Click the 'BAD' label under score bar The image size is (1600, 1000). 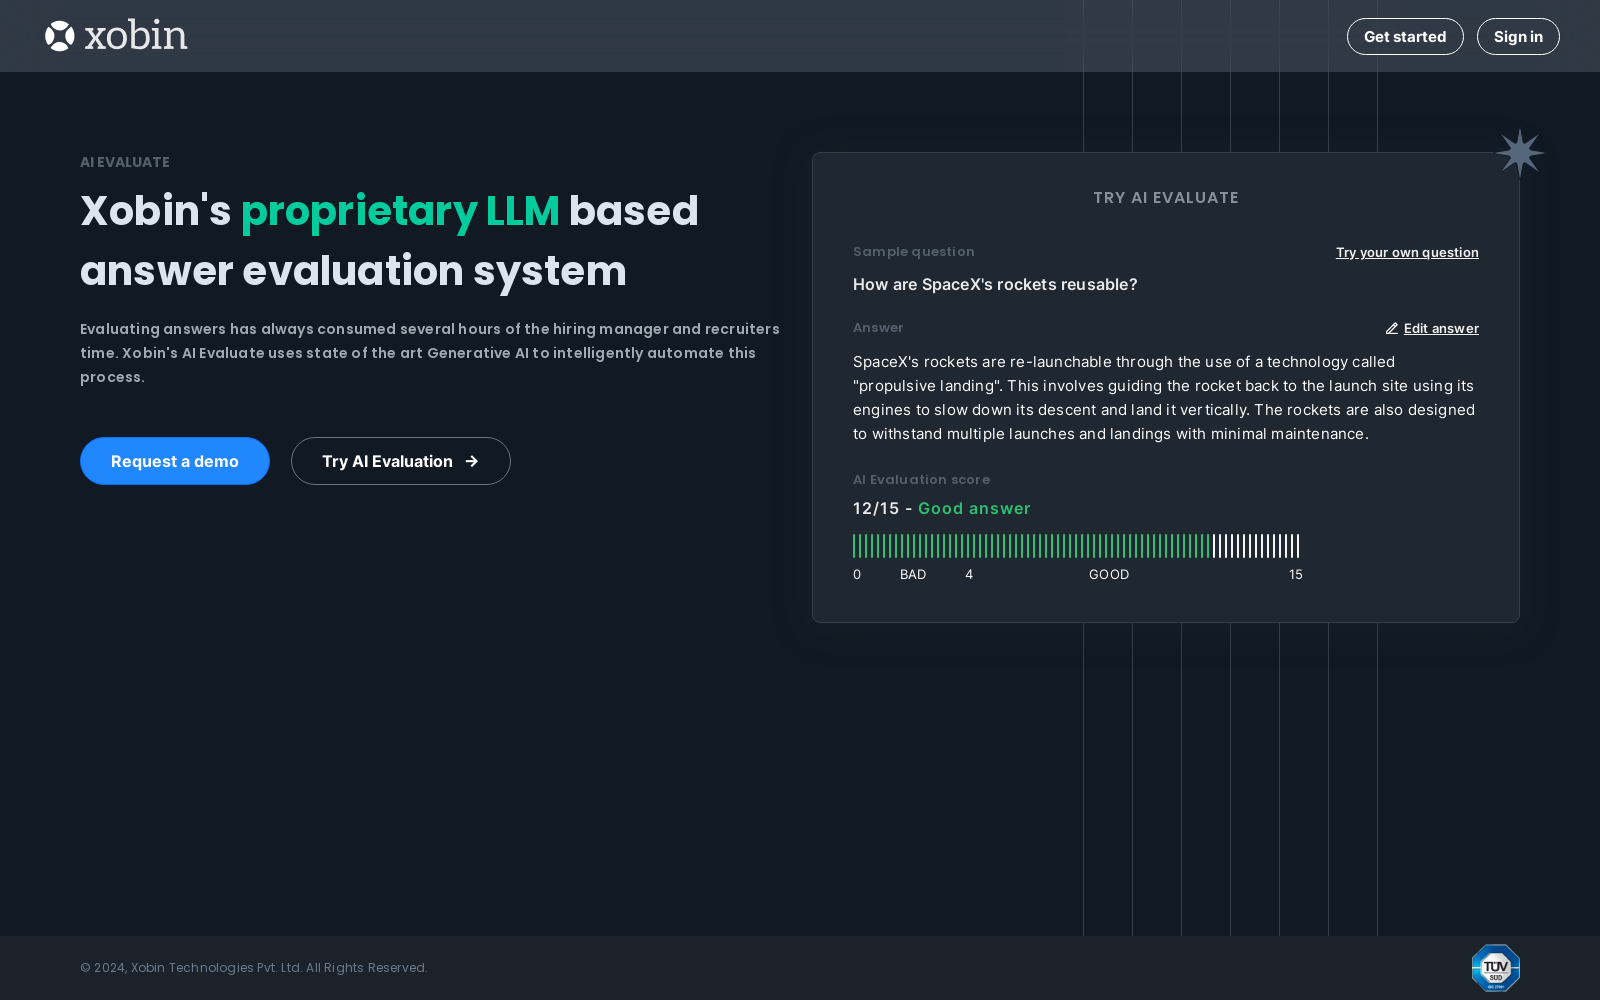913,575
